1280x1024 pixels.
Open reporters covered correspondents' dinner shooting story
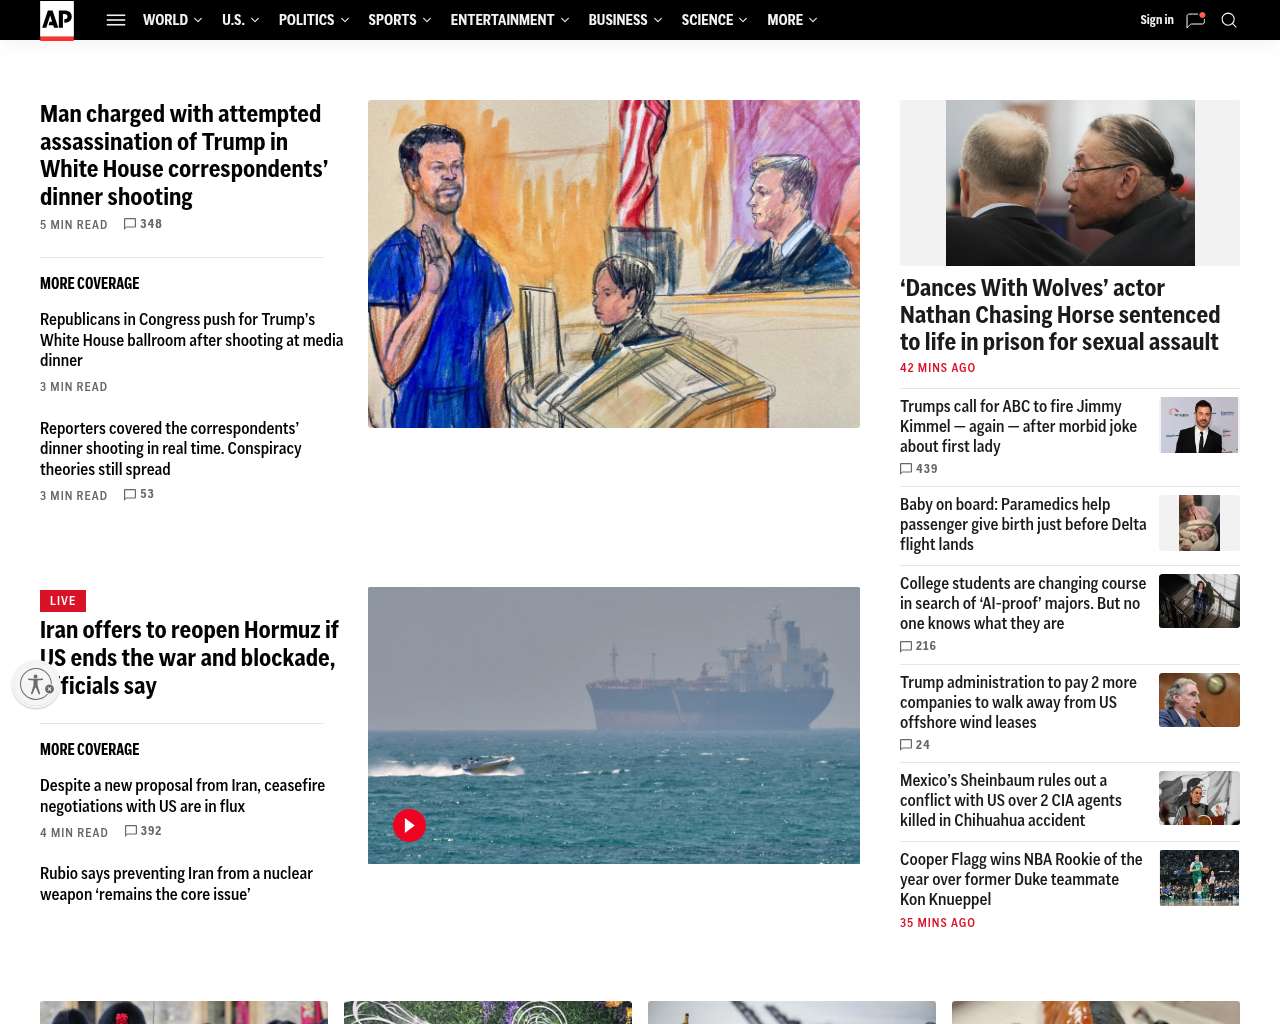point(171,449)
